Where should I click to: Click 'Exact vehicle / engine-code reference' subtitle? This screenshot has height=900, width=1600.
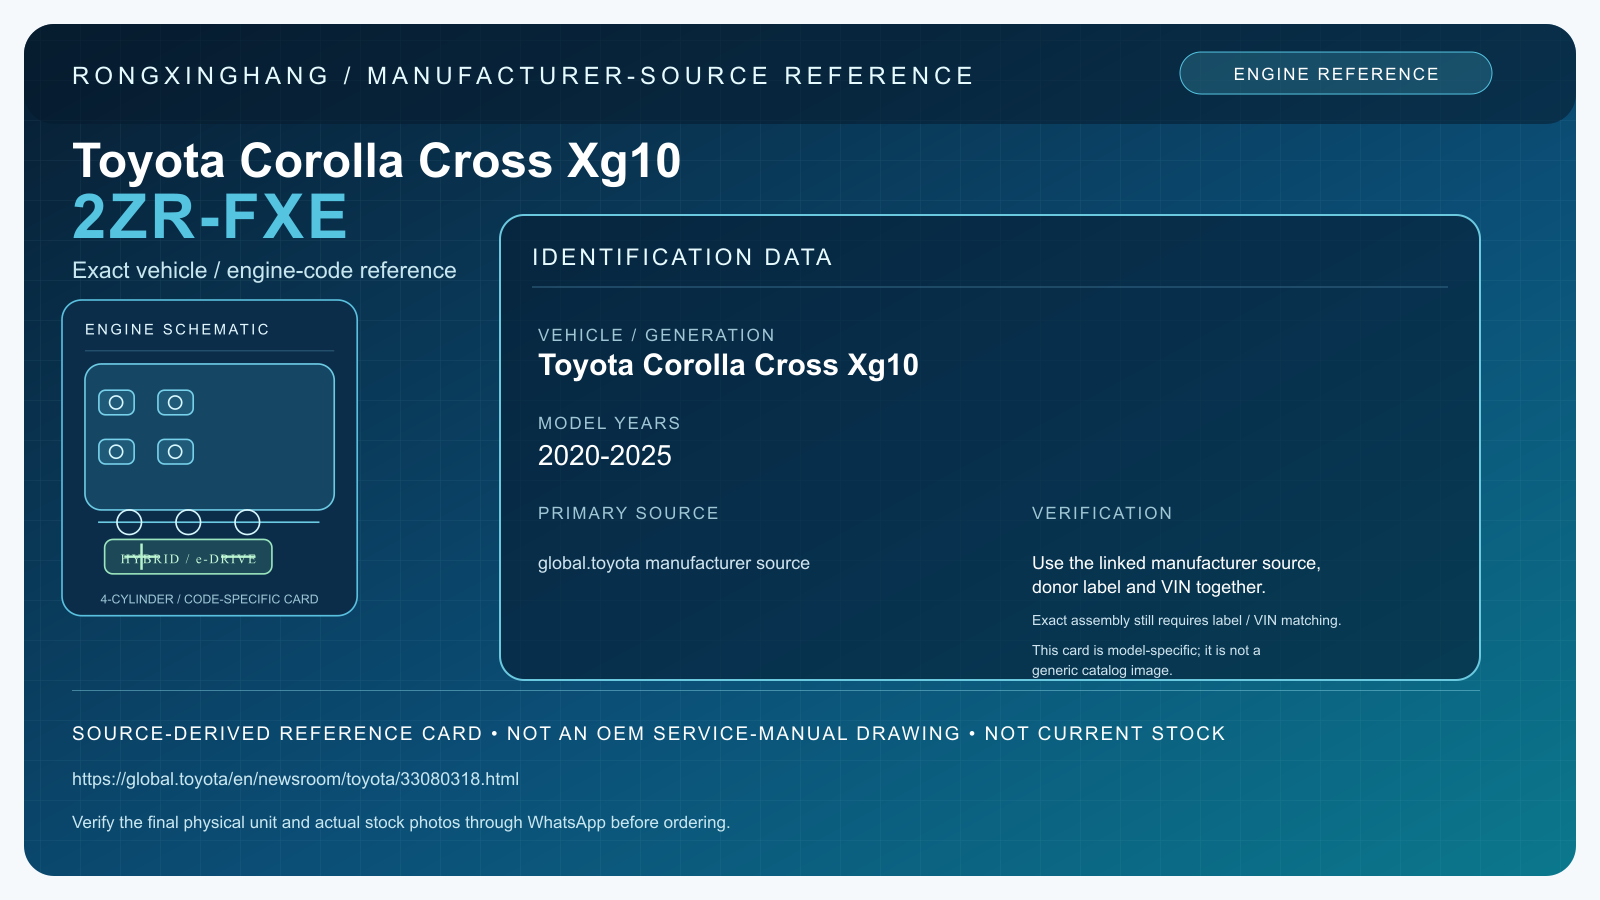pos(264,270)
